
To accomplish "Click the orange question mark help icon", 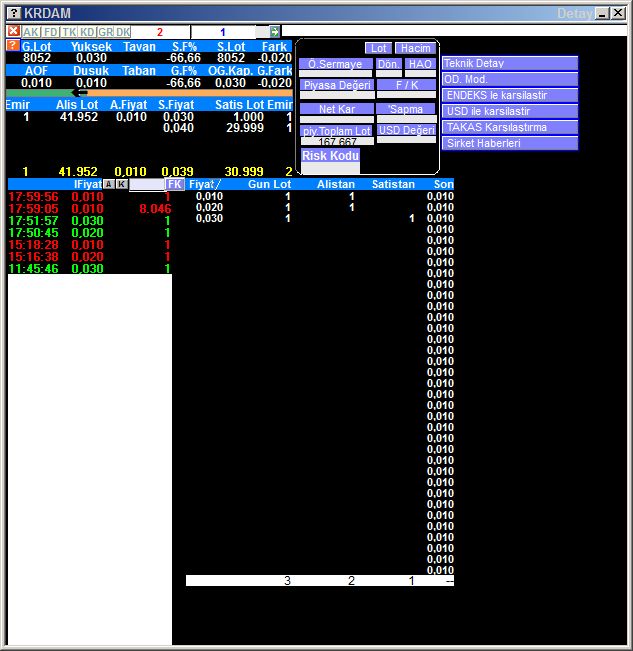I will click(x=12, y=46).
